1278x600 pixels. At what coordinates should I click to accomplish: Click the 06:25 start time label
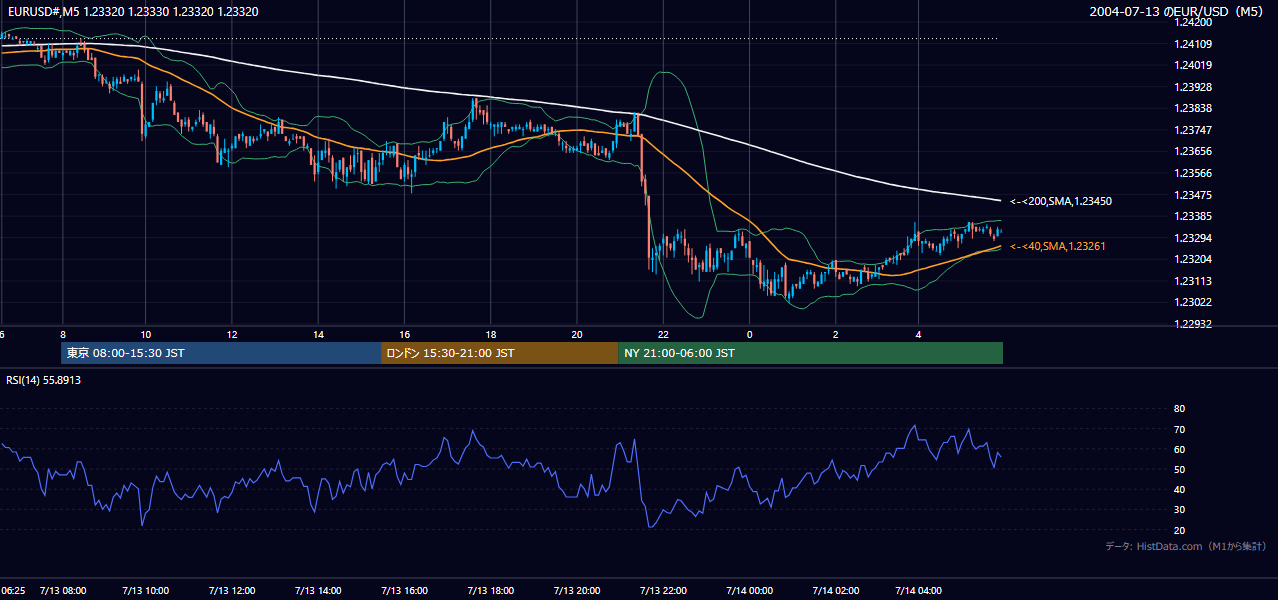(12, 590)
